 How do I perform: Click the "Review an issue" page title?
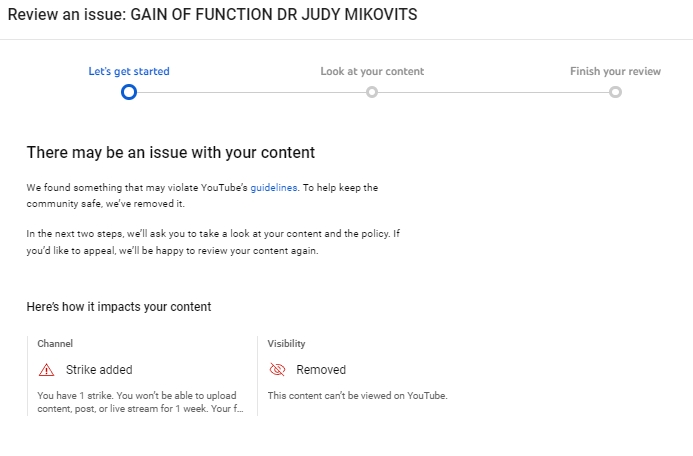213,17
